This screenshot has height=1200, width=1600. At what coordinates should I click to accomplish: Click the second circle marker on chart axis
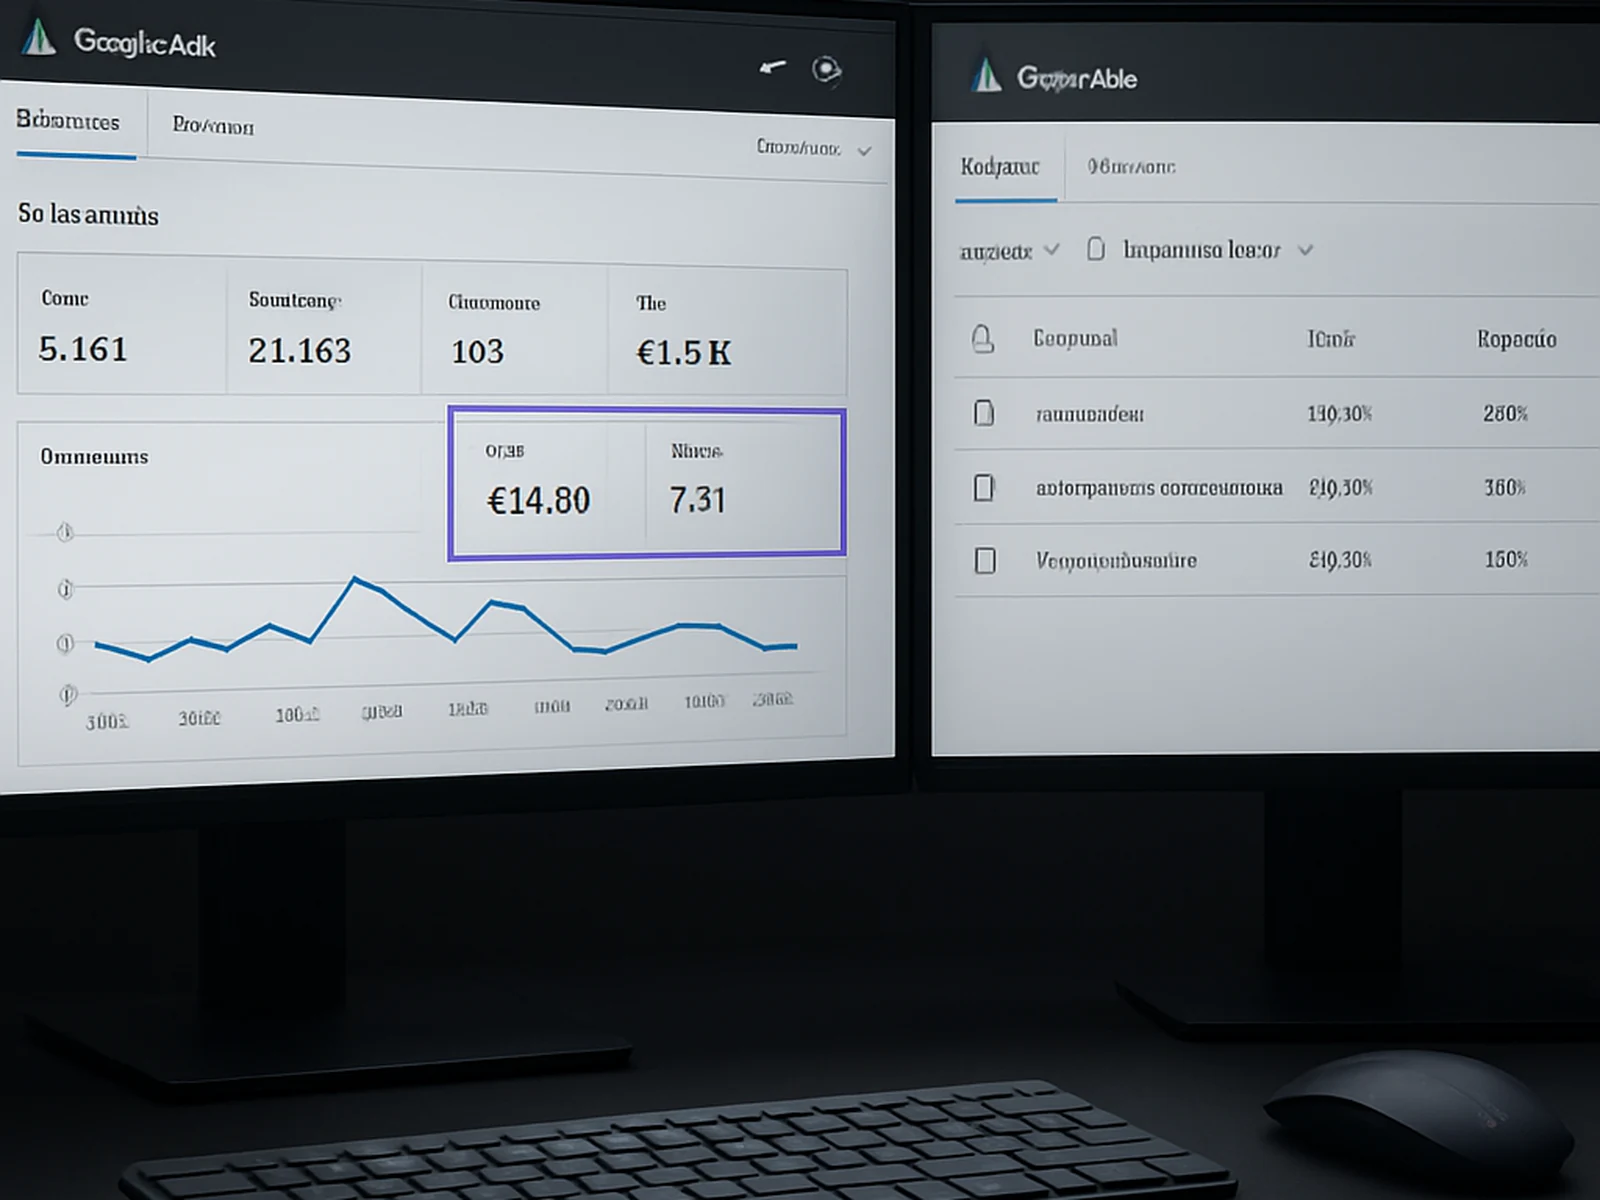tap(65, 589)
